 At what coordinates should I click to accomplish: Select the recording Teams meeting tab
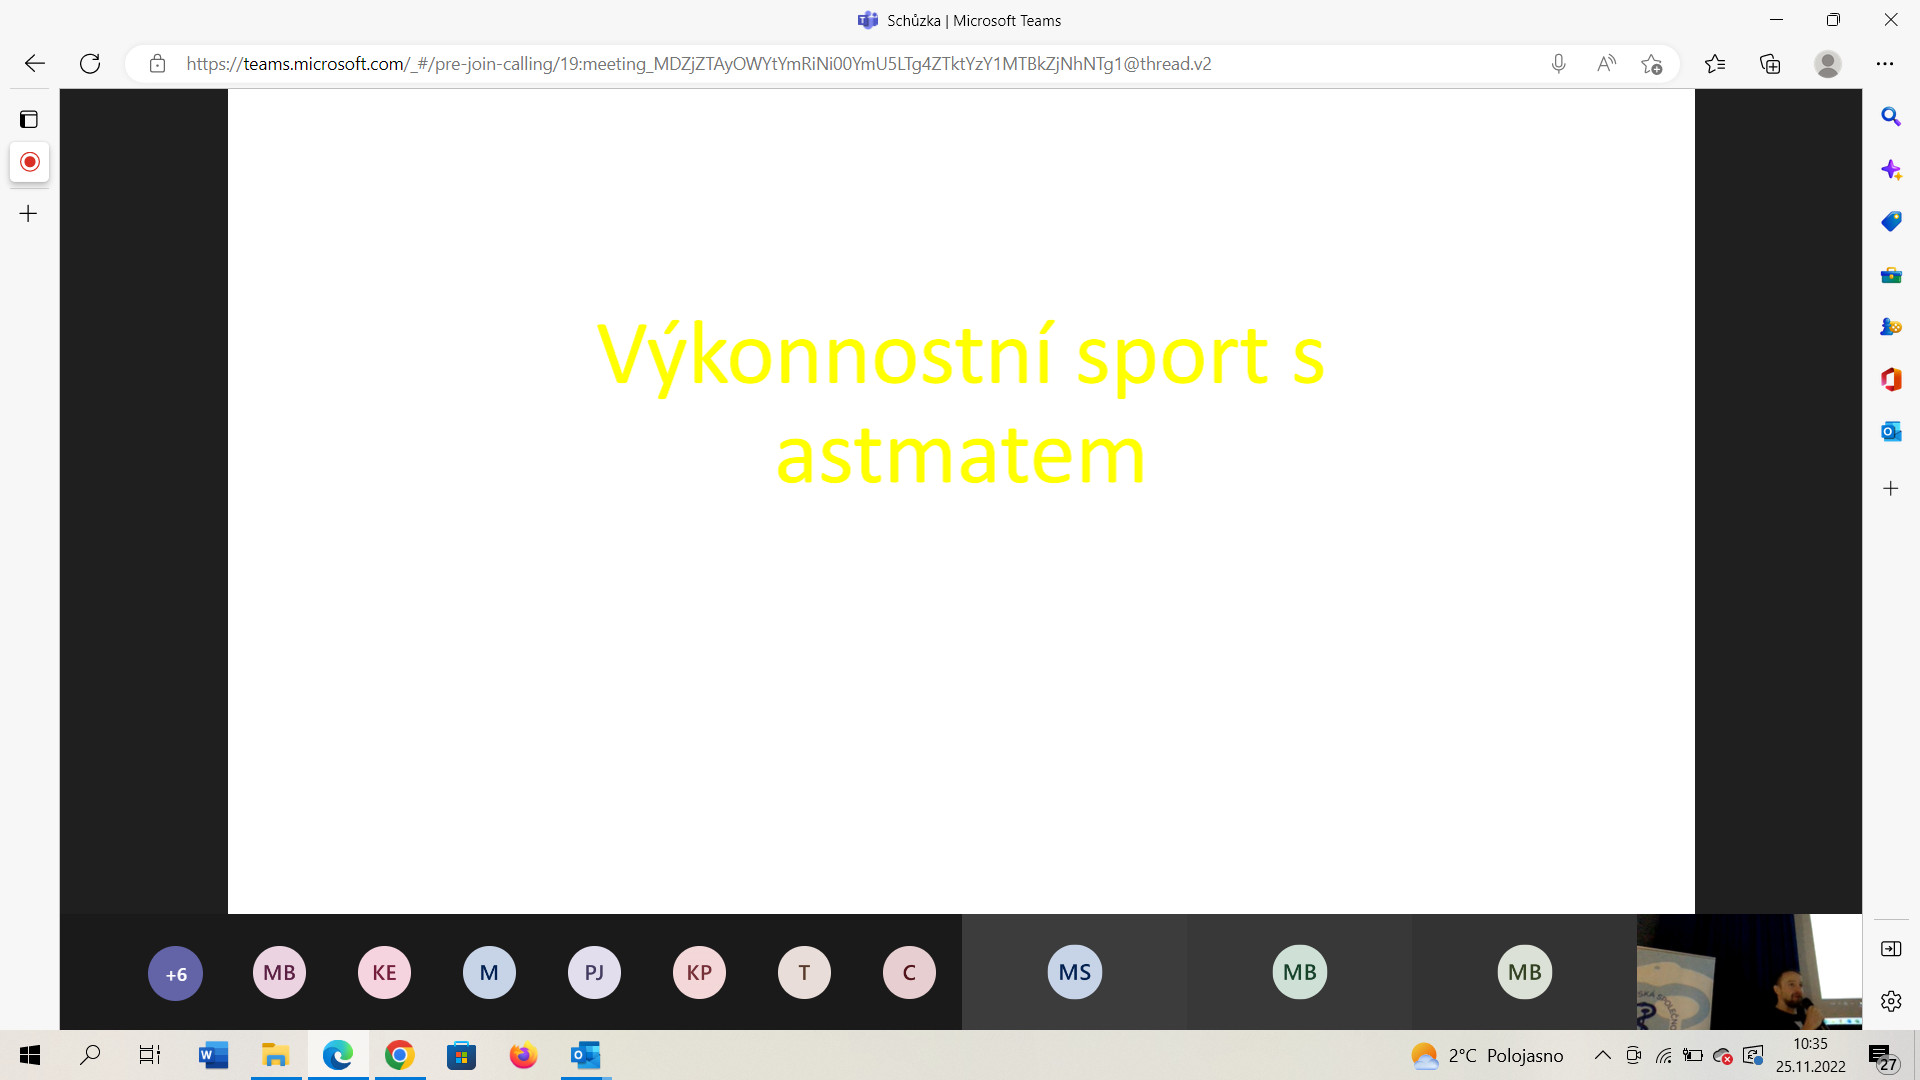point(30,162)
